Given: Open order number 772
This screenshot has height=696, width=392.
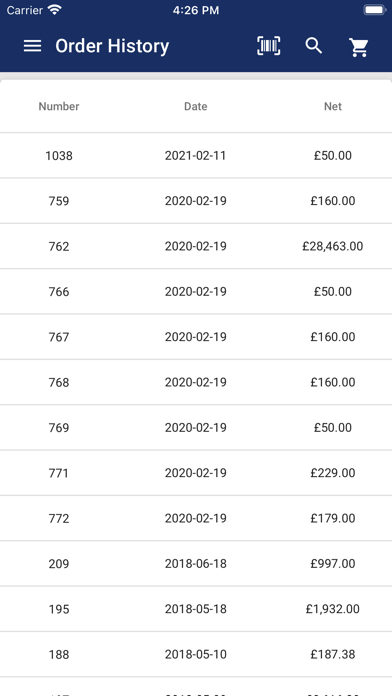Looking at the screenshot, I should coord(196,518).
